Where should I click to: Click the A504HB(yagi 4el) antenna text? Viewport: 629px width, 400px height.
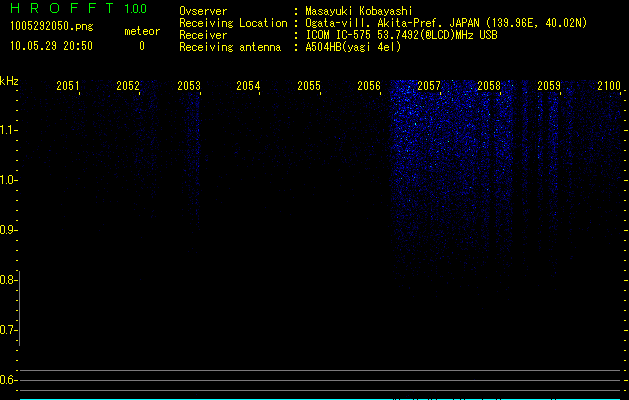(353, 47)
